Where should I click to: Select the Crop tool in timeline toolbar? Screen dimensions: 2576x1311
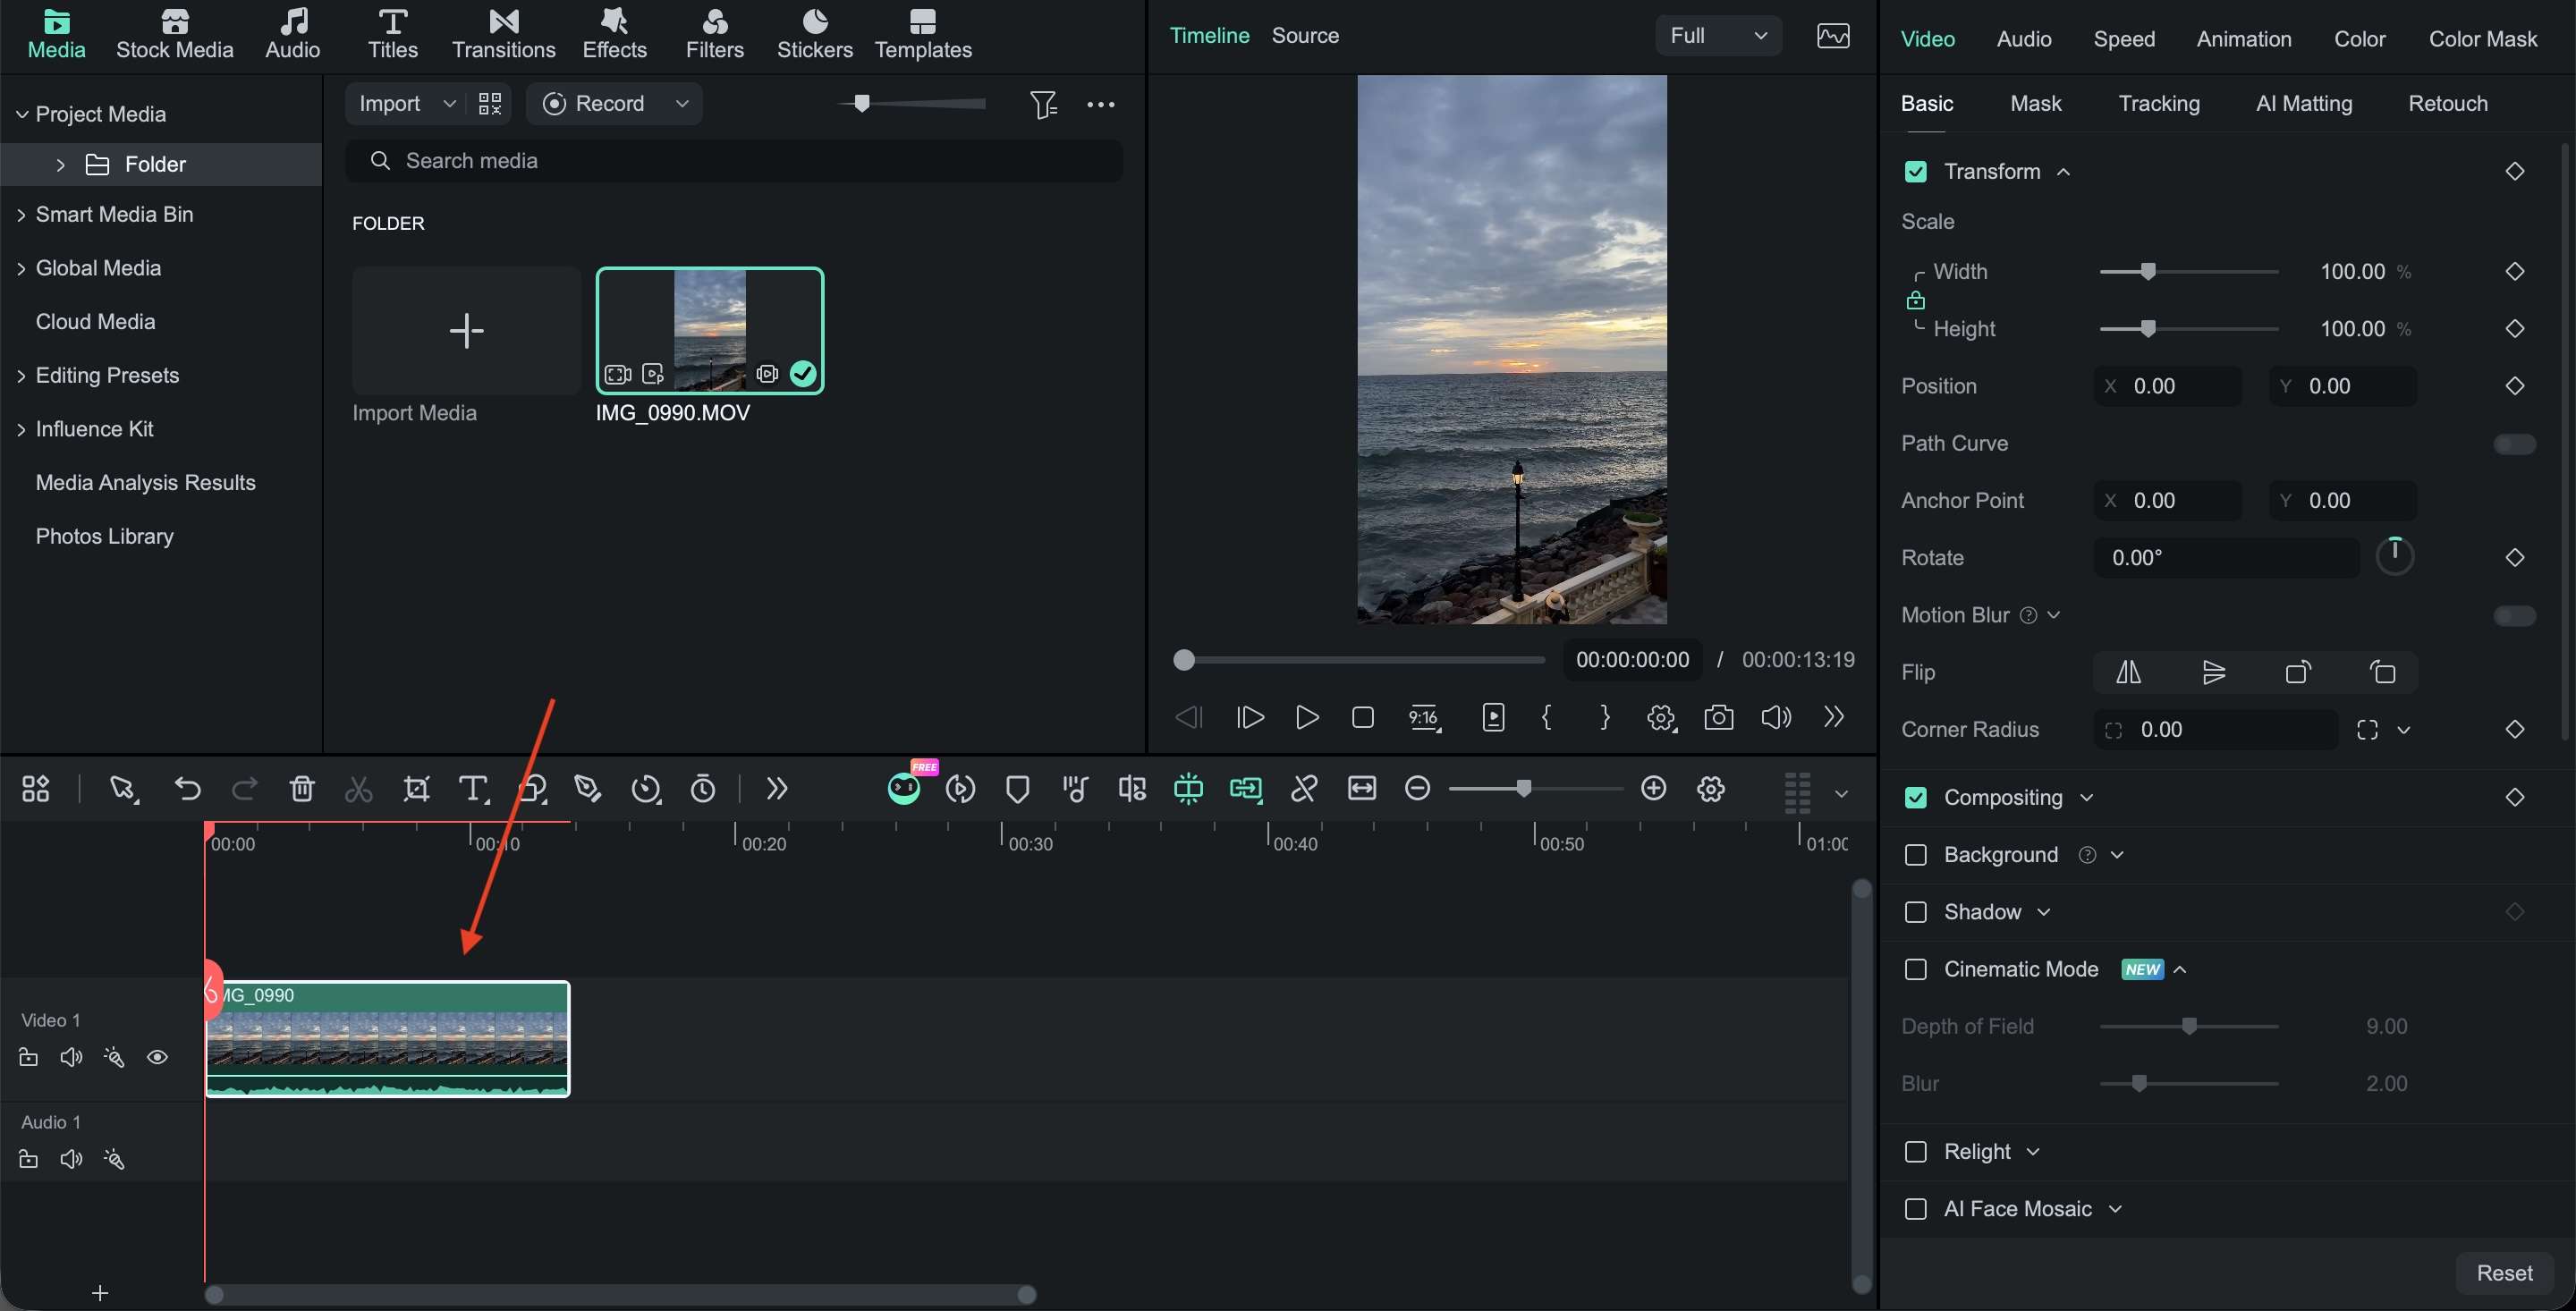(x=416, y=789)
